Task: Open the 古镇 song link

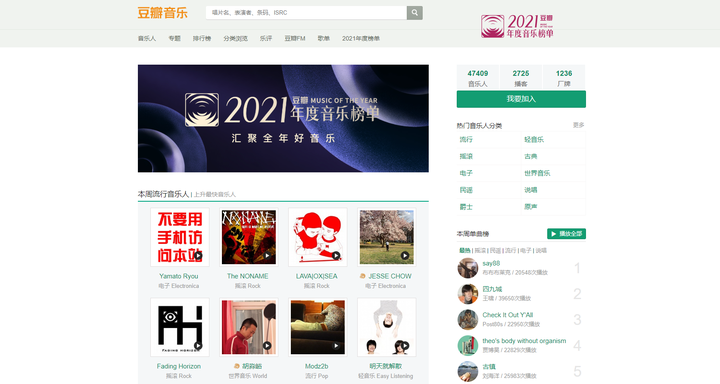Action: (489, 367)
